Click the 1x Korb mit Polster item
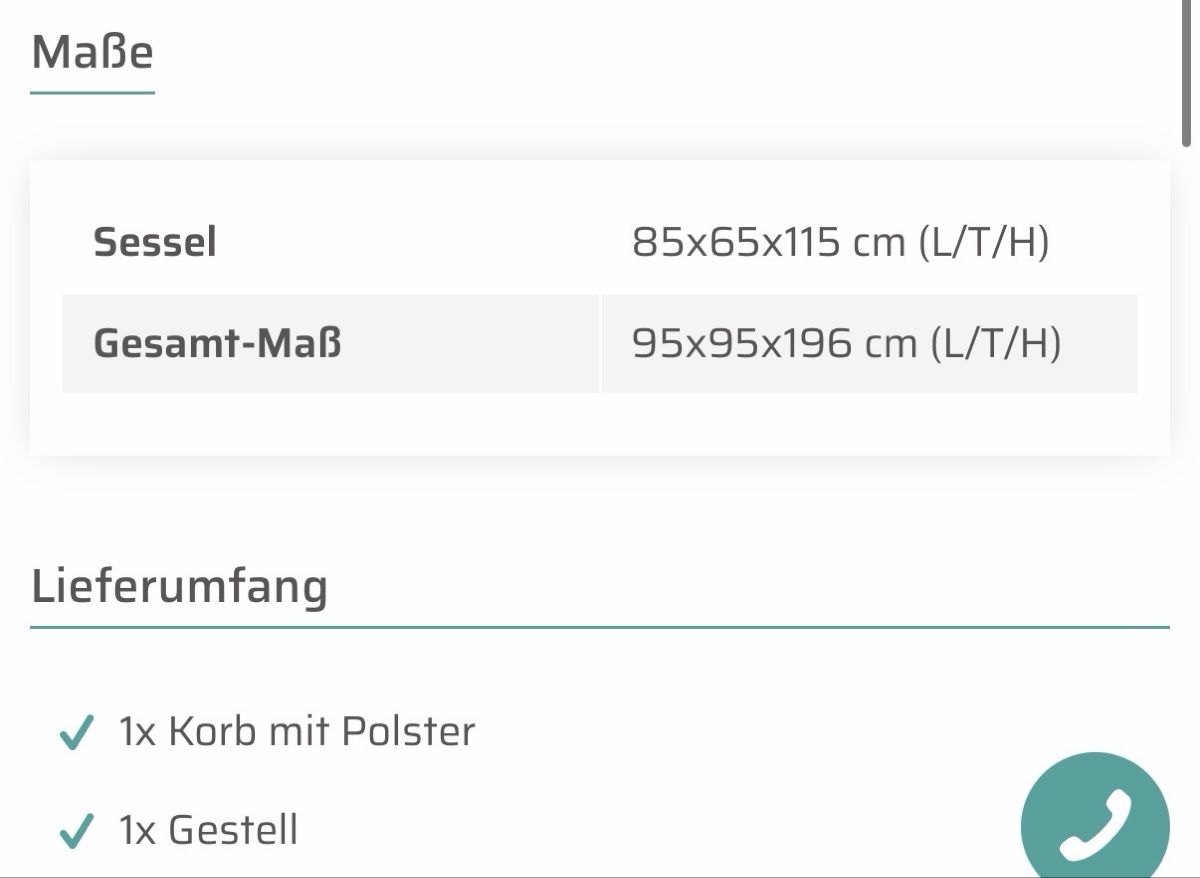 (297, 732)
